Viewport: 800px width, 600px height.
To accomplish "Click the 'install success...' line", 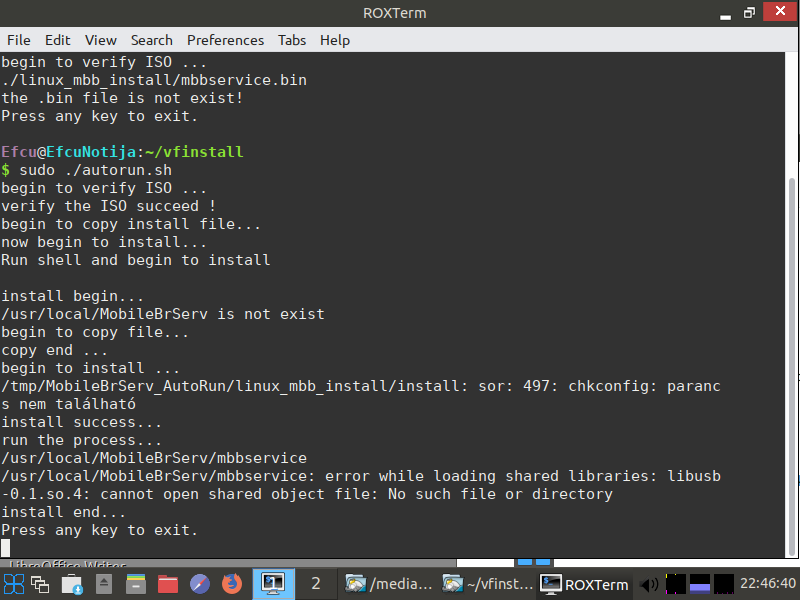I will [82, 422].
